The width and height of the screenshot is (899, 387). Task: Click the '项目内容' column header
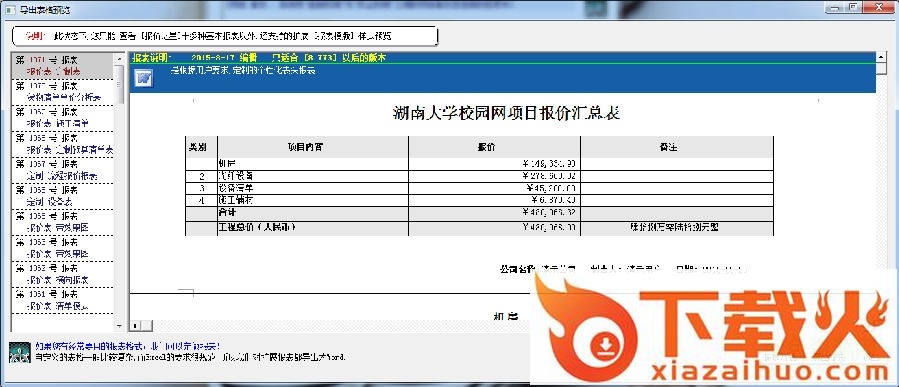coord(312,147)
